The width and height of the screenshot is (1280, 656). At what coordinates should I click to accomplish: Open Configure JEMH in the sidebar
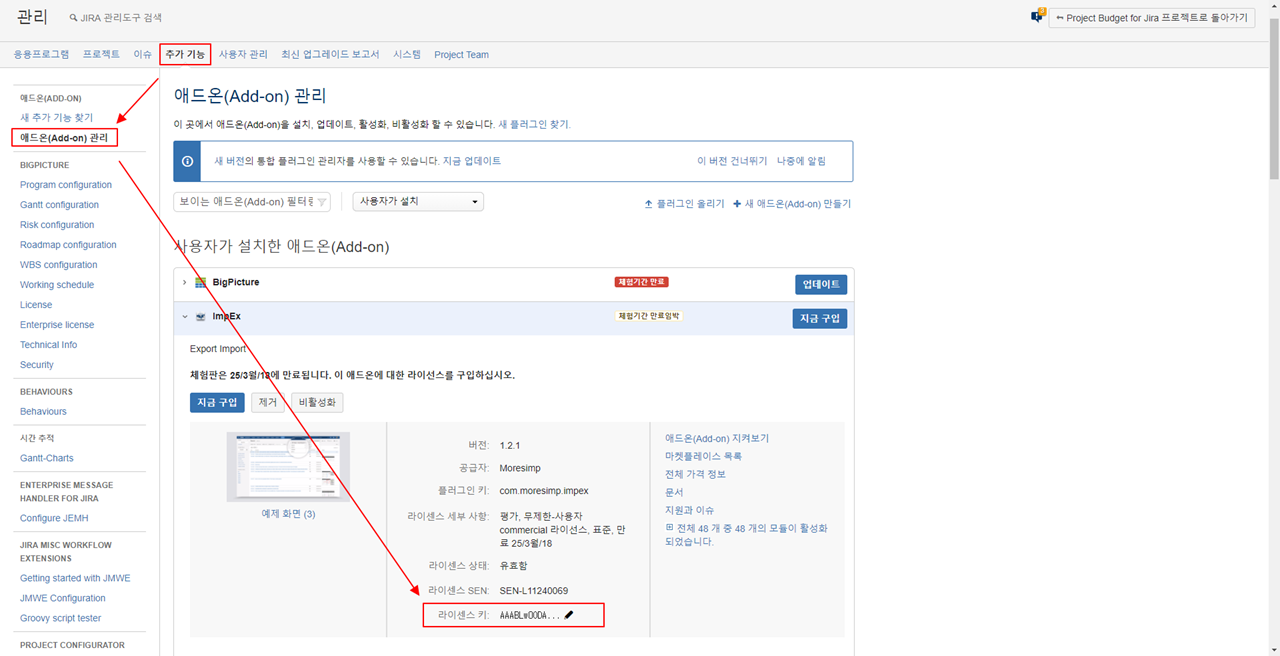point(55,518)
